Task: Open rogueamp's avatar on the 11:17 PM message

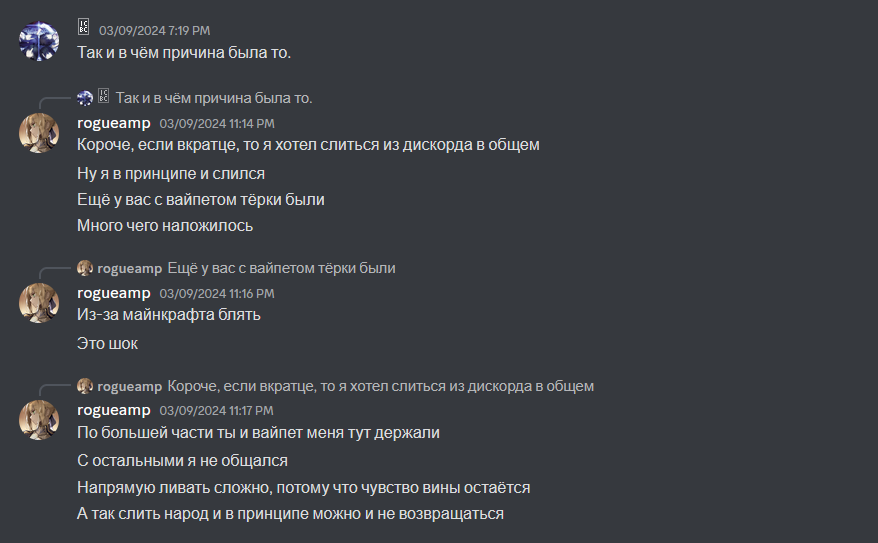Action: pos(39,421)
